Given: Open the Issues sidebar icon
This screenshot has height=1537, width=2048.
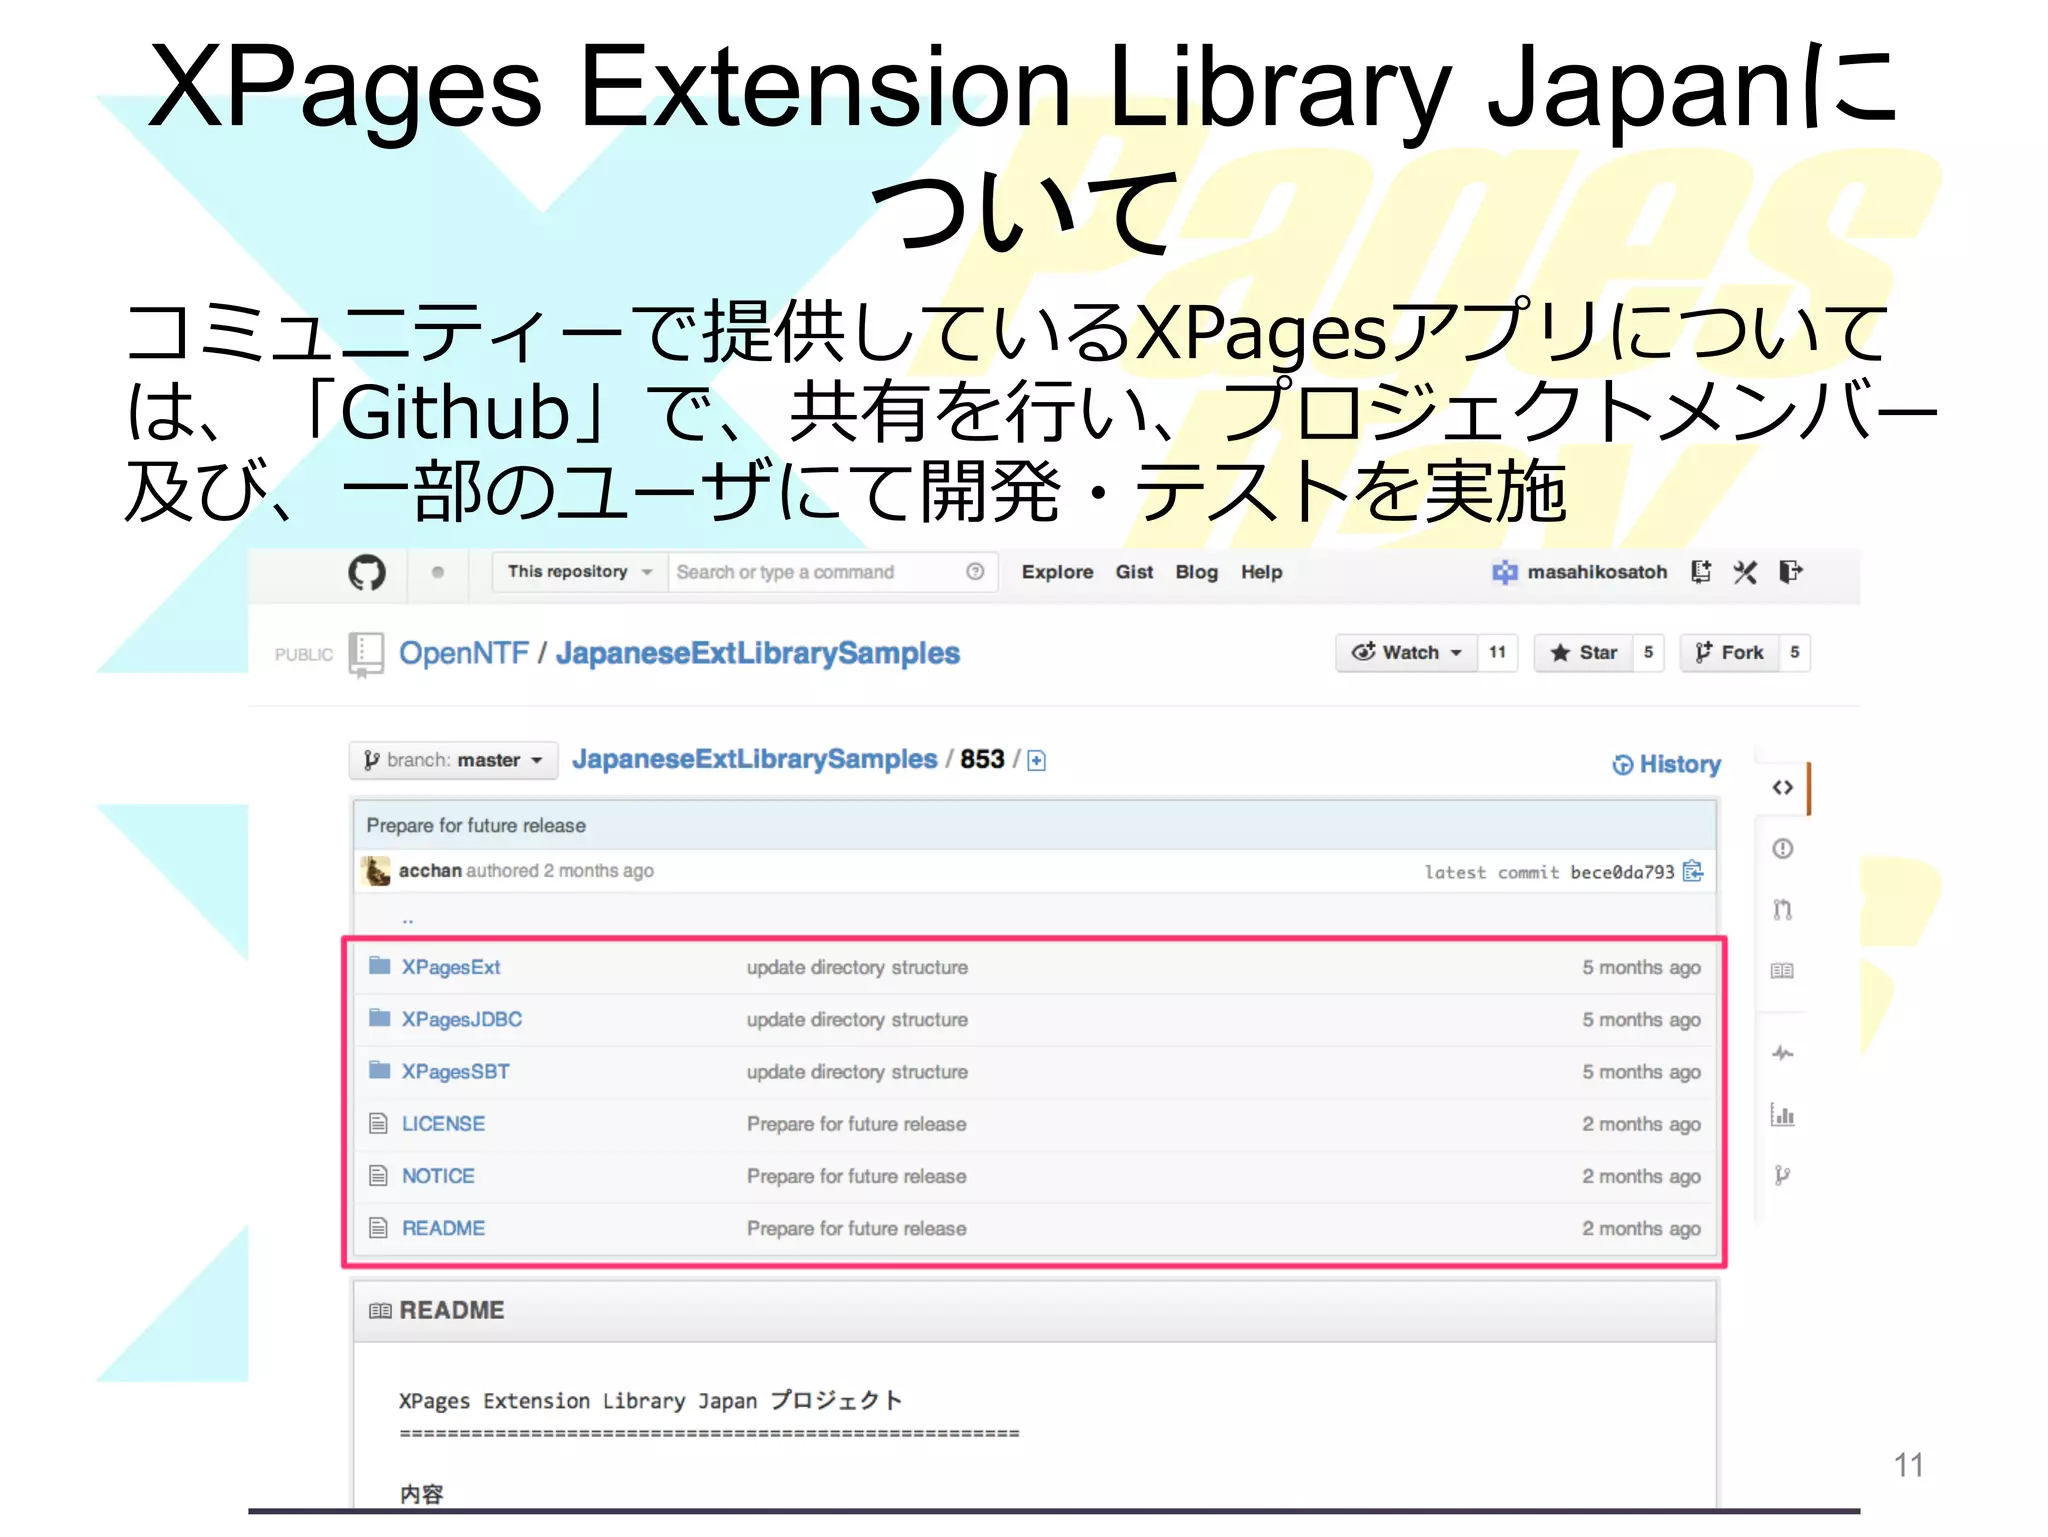Looking at the screenshot, I should click(x=1782, y=849).
